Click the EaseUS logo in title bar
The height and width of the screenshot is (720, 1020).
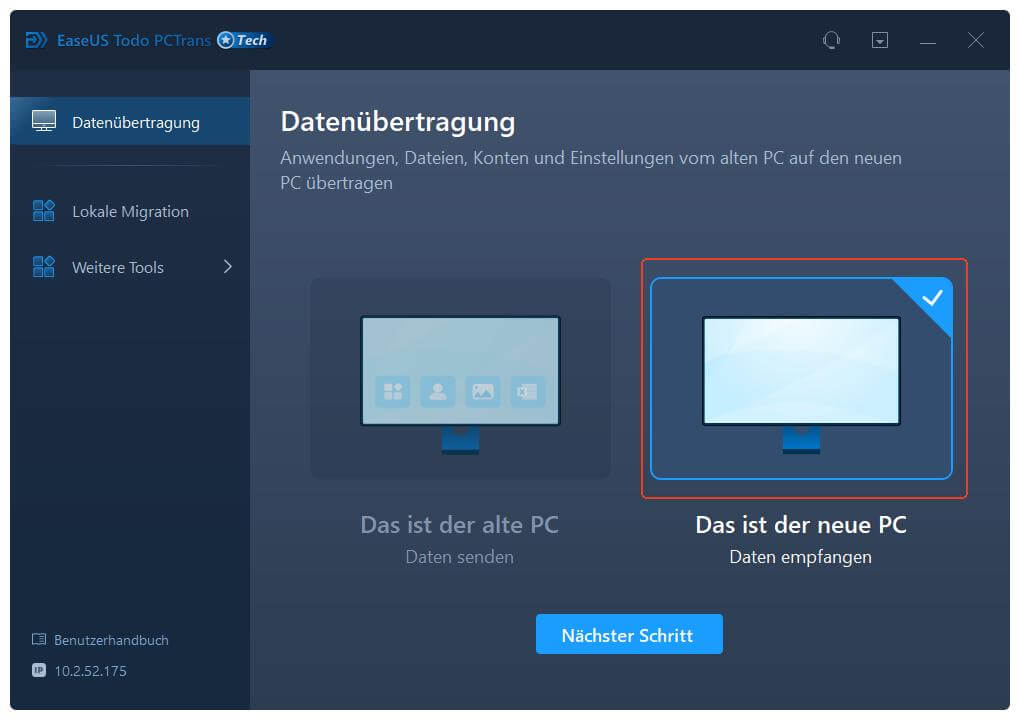tap(37, 40)
